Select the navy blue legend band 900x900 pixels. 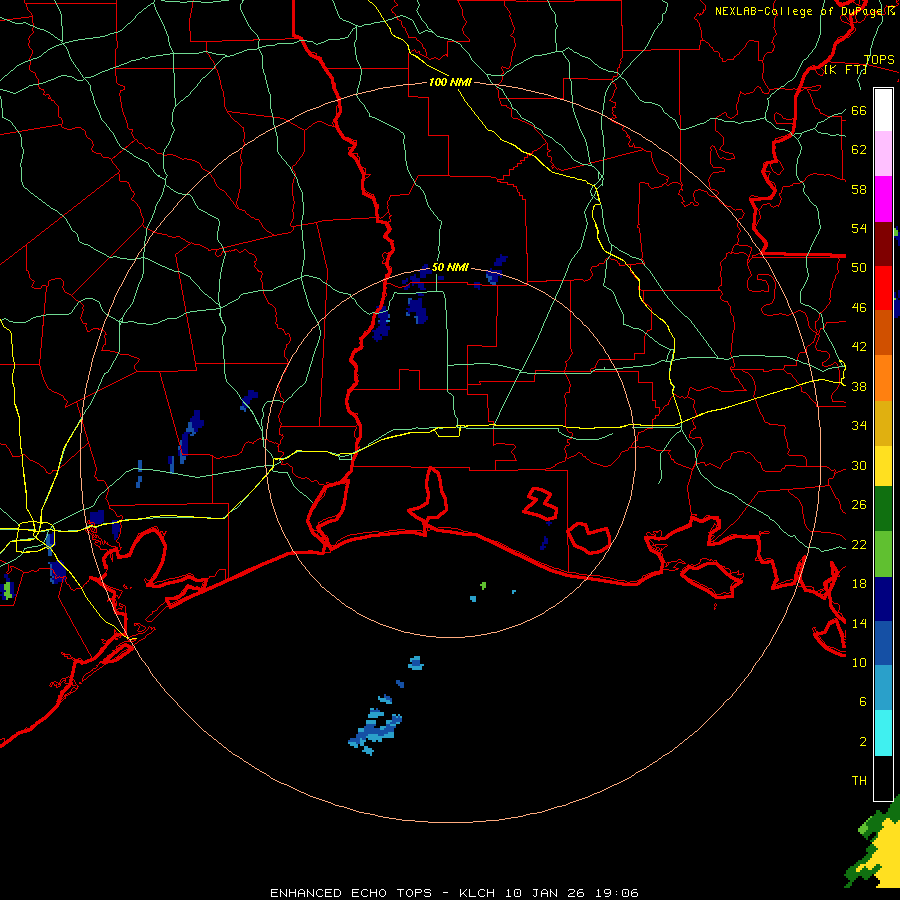[883, 599]
